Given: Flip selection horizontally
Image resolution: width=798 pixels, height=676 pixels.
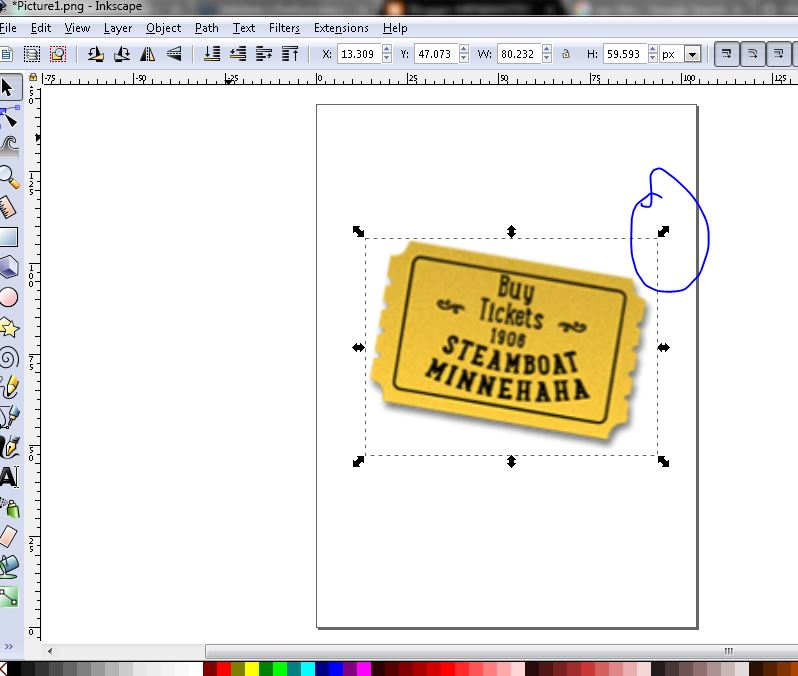Looking at the screenshot, I should [148, 54].
